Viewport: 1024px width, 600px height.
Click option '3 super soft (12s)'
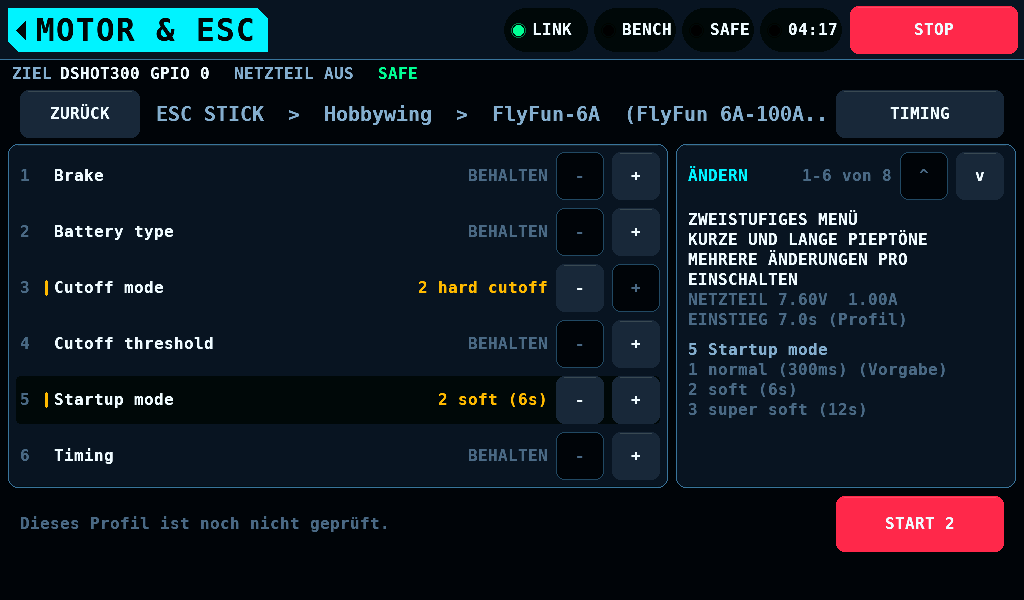point(777,410)
